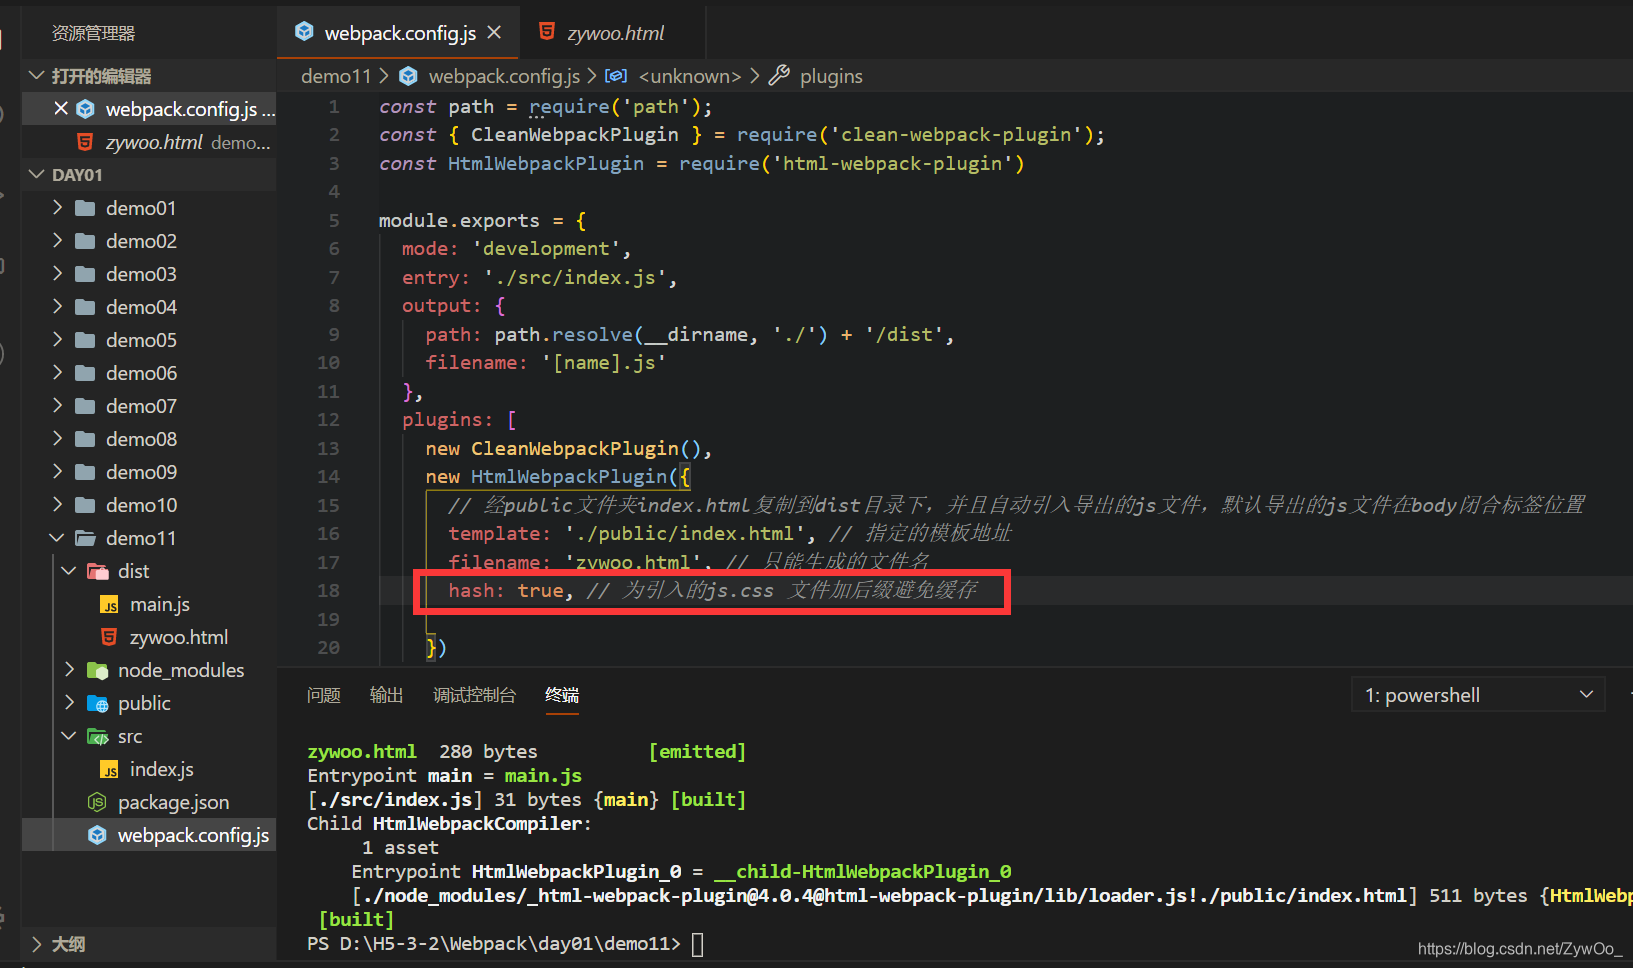
Task: Collapse the src folder chevron
Action: 69,736
